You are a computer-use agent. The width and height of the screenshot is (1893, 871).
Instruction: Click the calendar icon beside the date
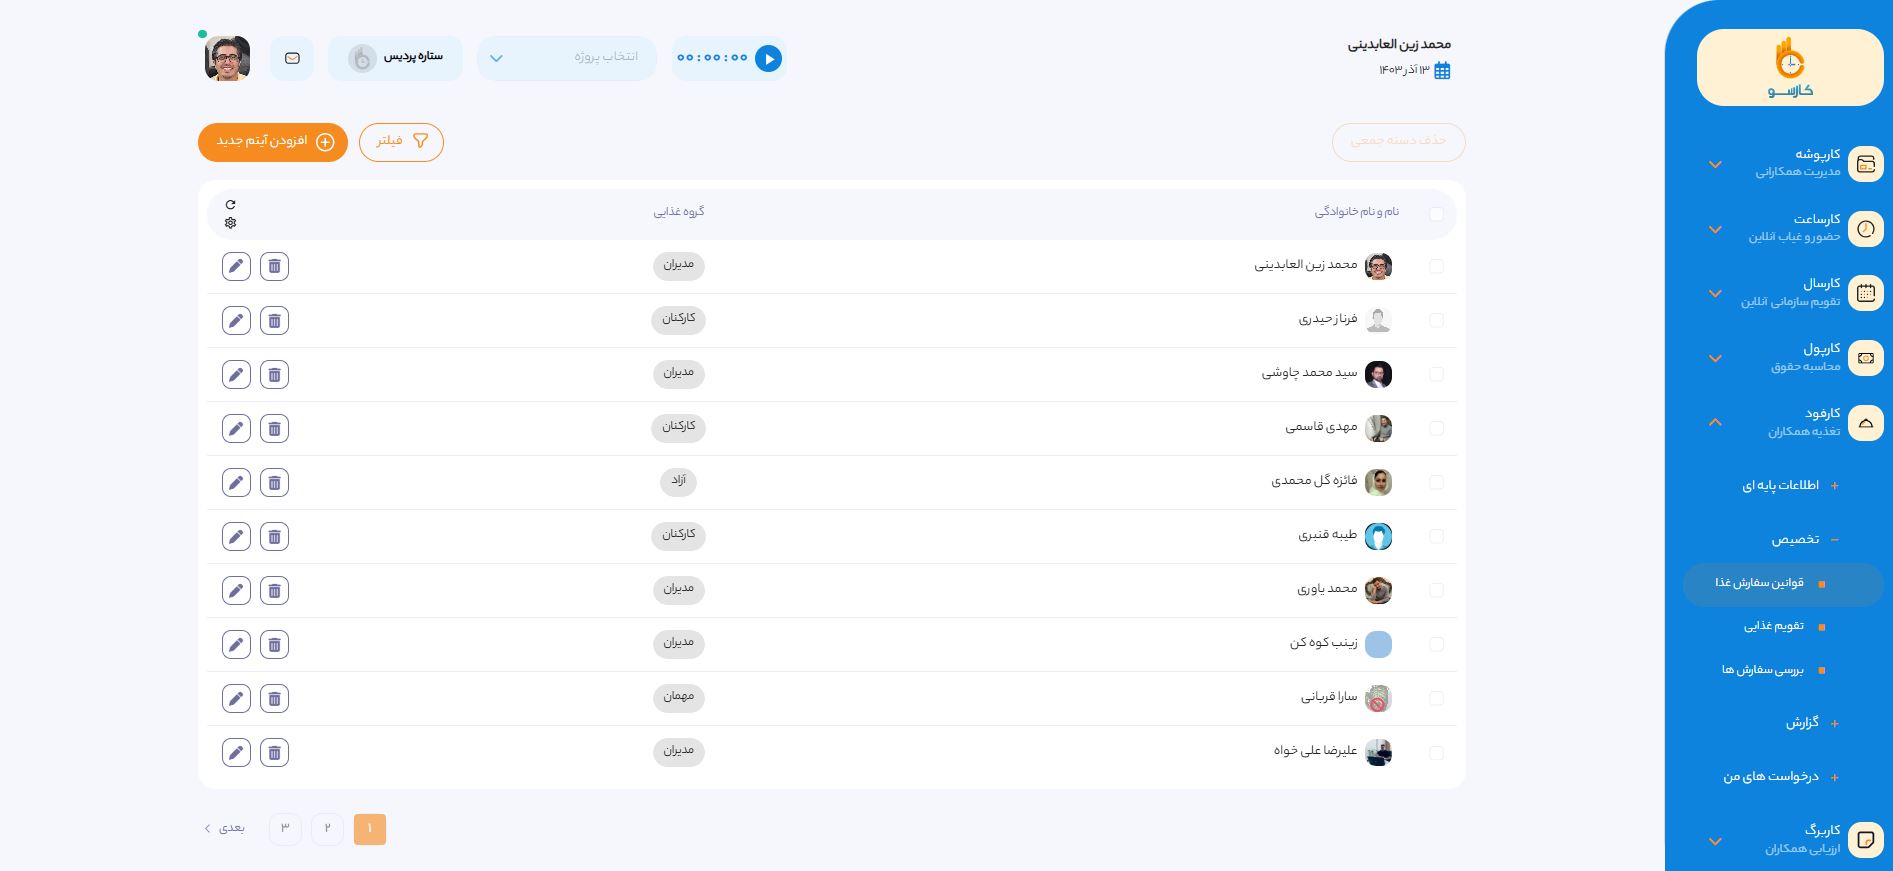click(1442, 70)
